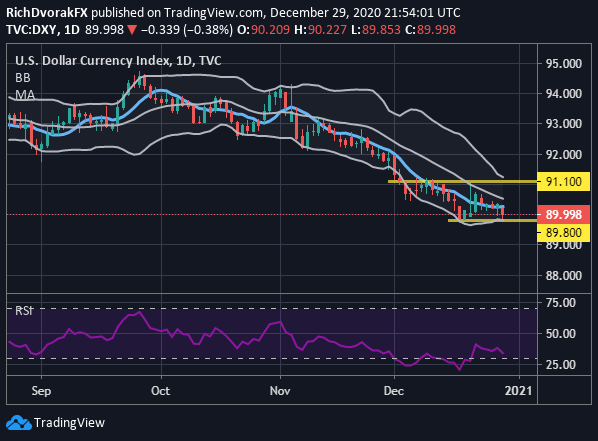Click the red down-arrow price change indicator
The height and width of the screenshot is (441, 598).
pyautogui.click(x=132, y=30)
